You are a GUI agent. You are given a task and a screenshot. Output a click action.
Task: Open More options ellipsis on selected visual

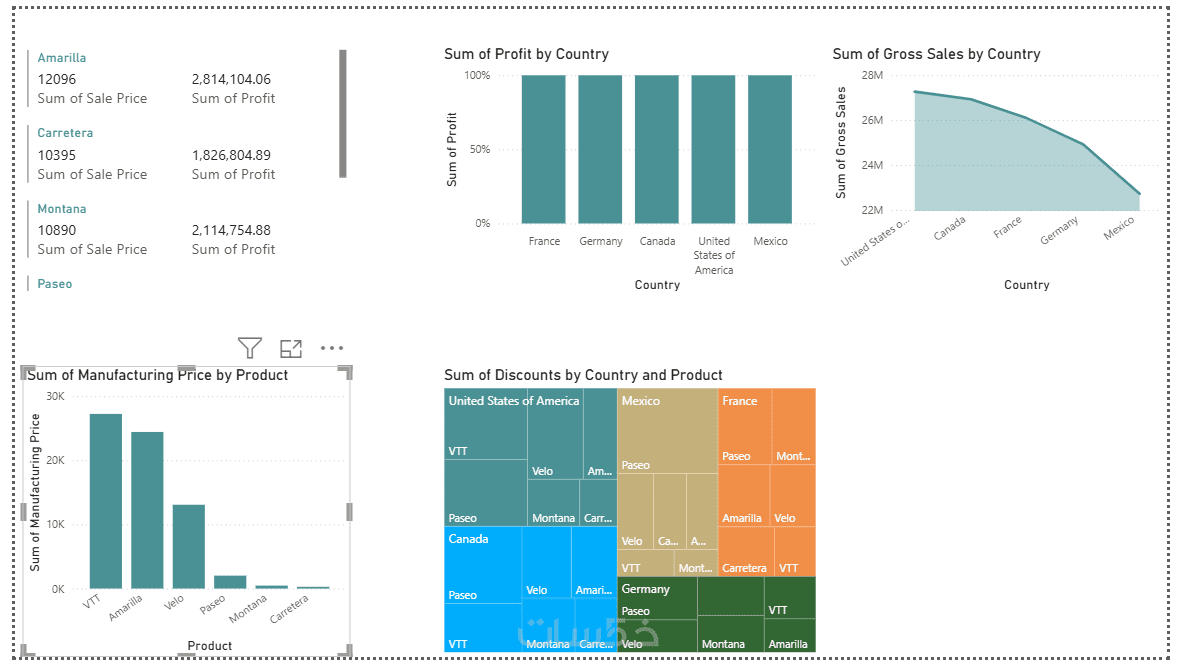[x=332, y=348]
